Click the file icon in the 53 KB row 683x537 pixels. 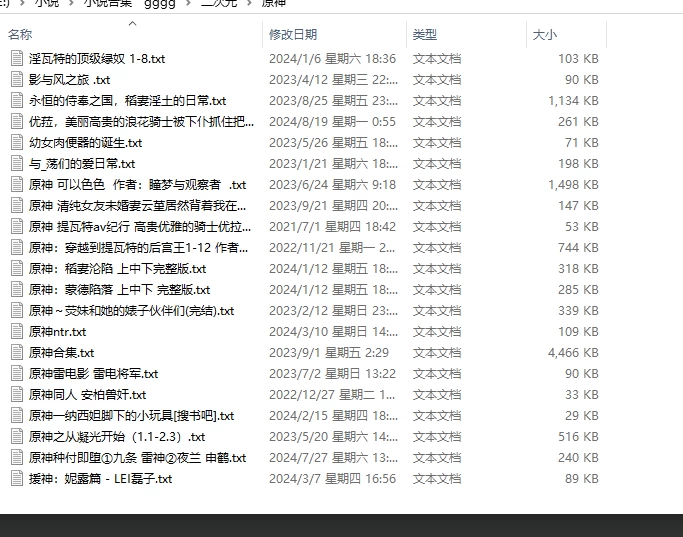(17, 226)
